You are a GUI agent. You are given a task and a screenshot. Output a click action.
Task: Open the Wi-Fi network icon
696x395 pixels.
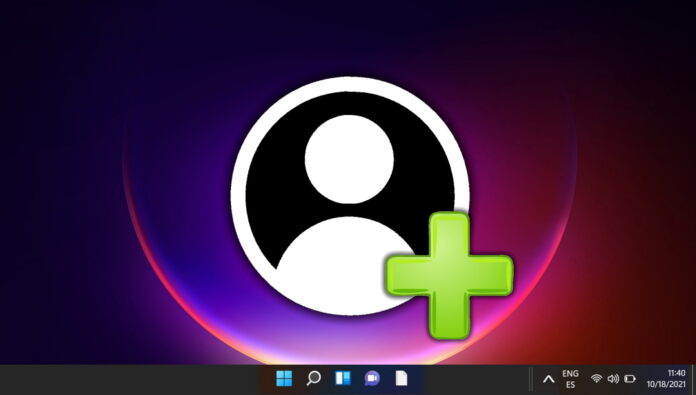click(x=597, y=379)
